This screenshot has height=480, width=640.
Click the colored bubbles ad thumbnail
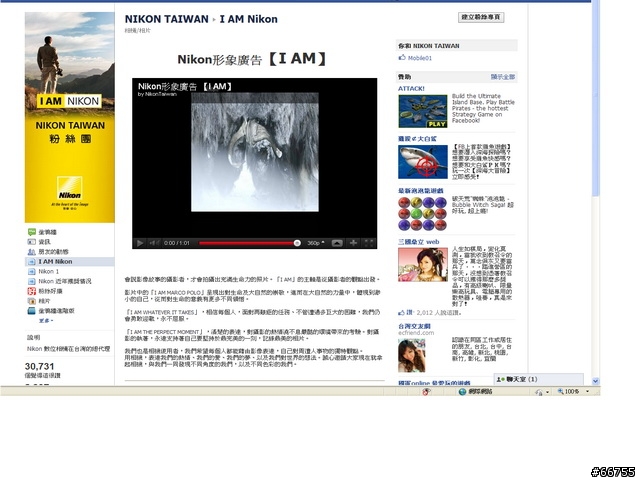click(x=423, y=213)
